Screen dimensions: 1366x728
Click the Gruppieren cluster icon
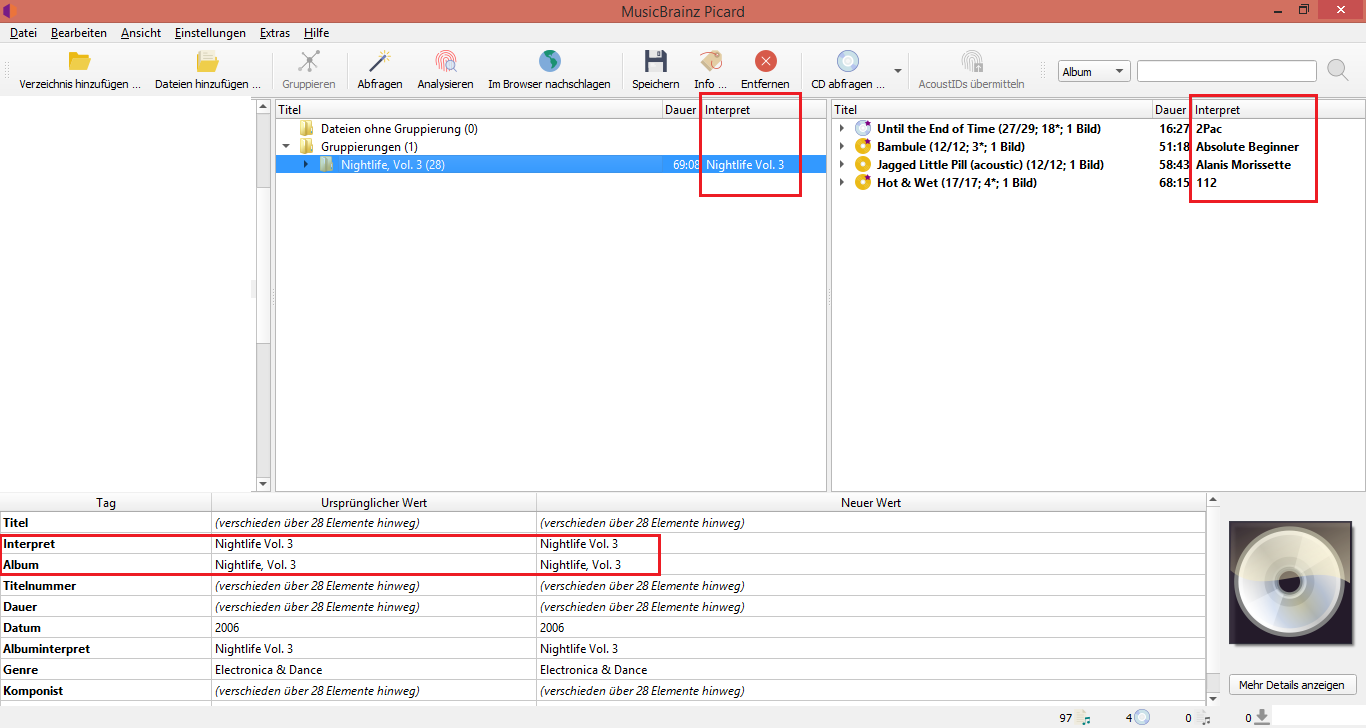(x=309, y=62)
